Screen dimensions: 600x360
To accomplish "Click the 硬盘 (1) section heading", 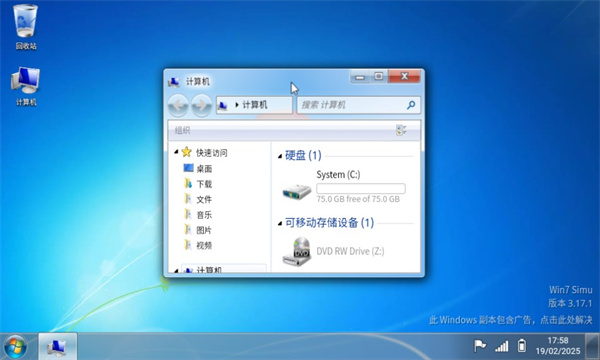I will [x=303, y=155].
